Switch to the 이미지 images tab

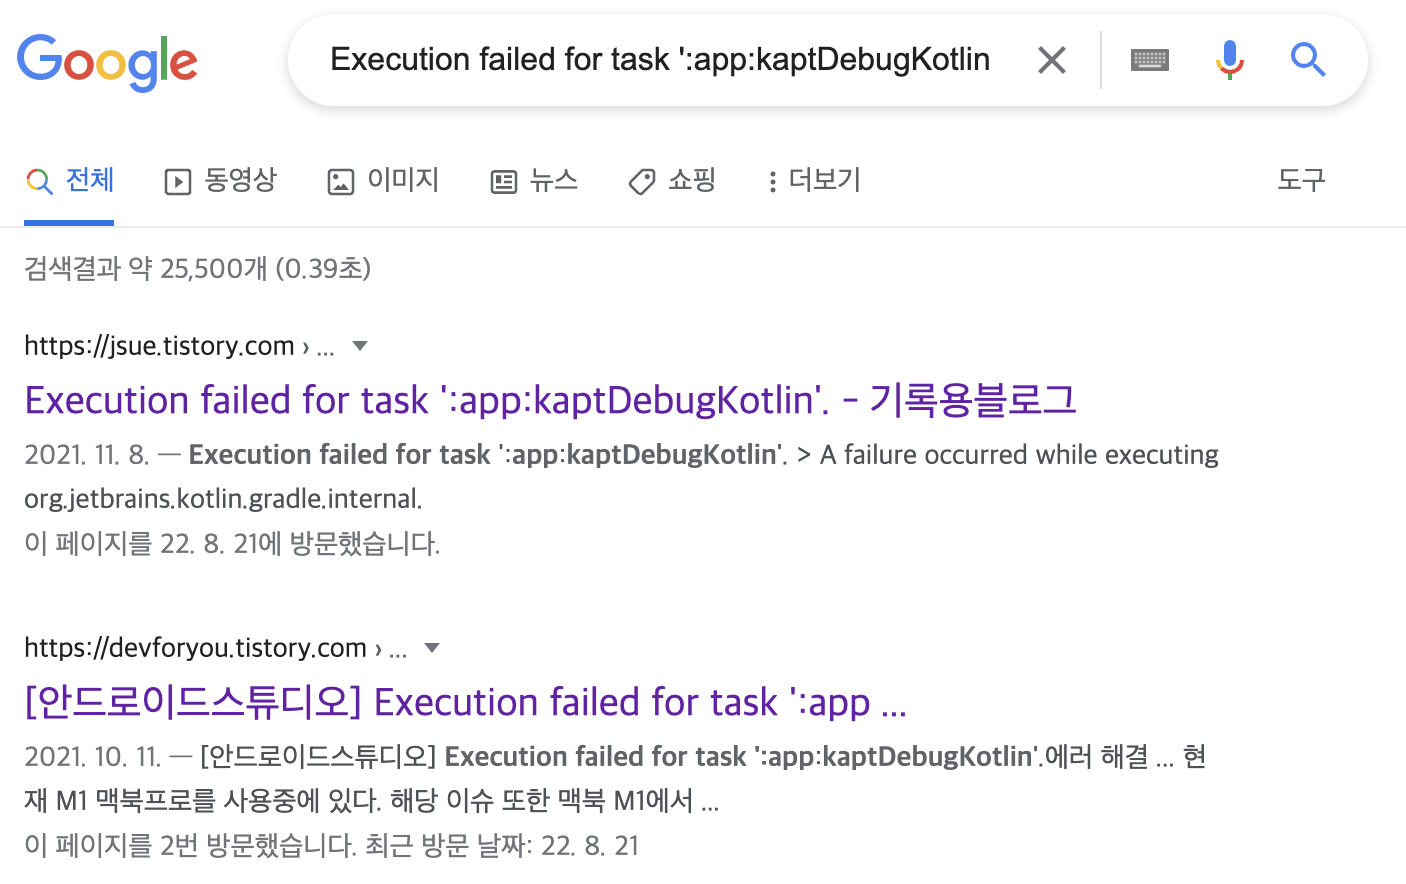point(384,181)
